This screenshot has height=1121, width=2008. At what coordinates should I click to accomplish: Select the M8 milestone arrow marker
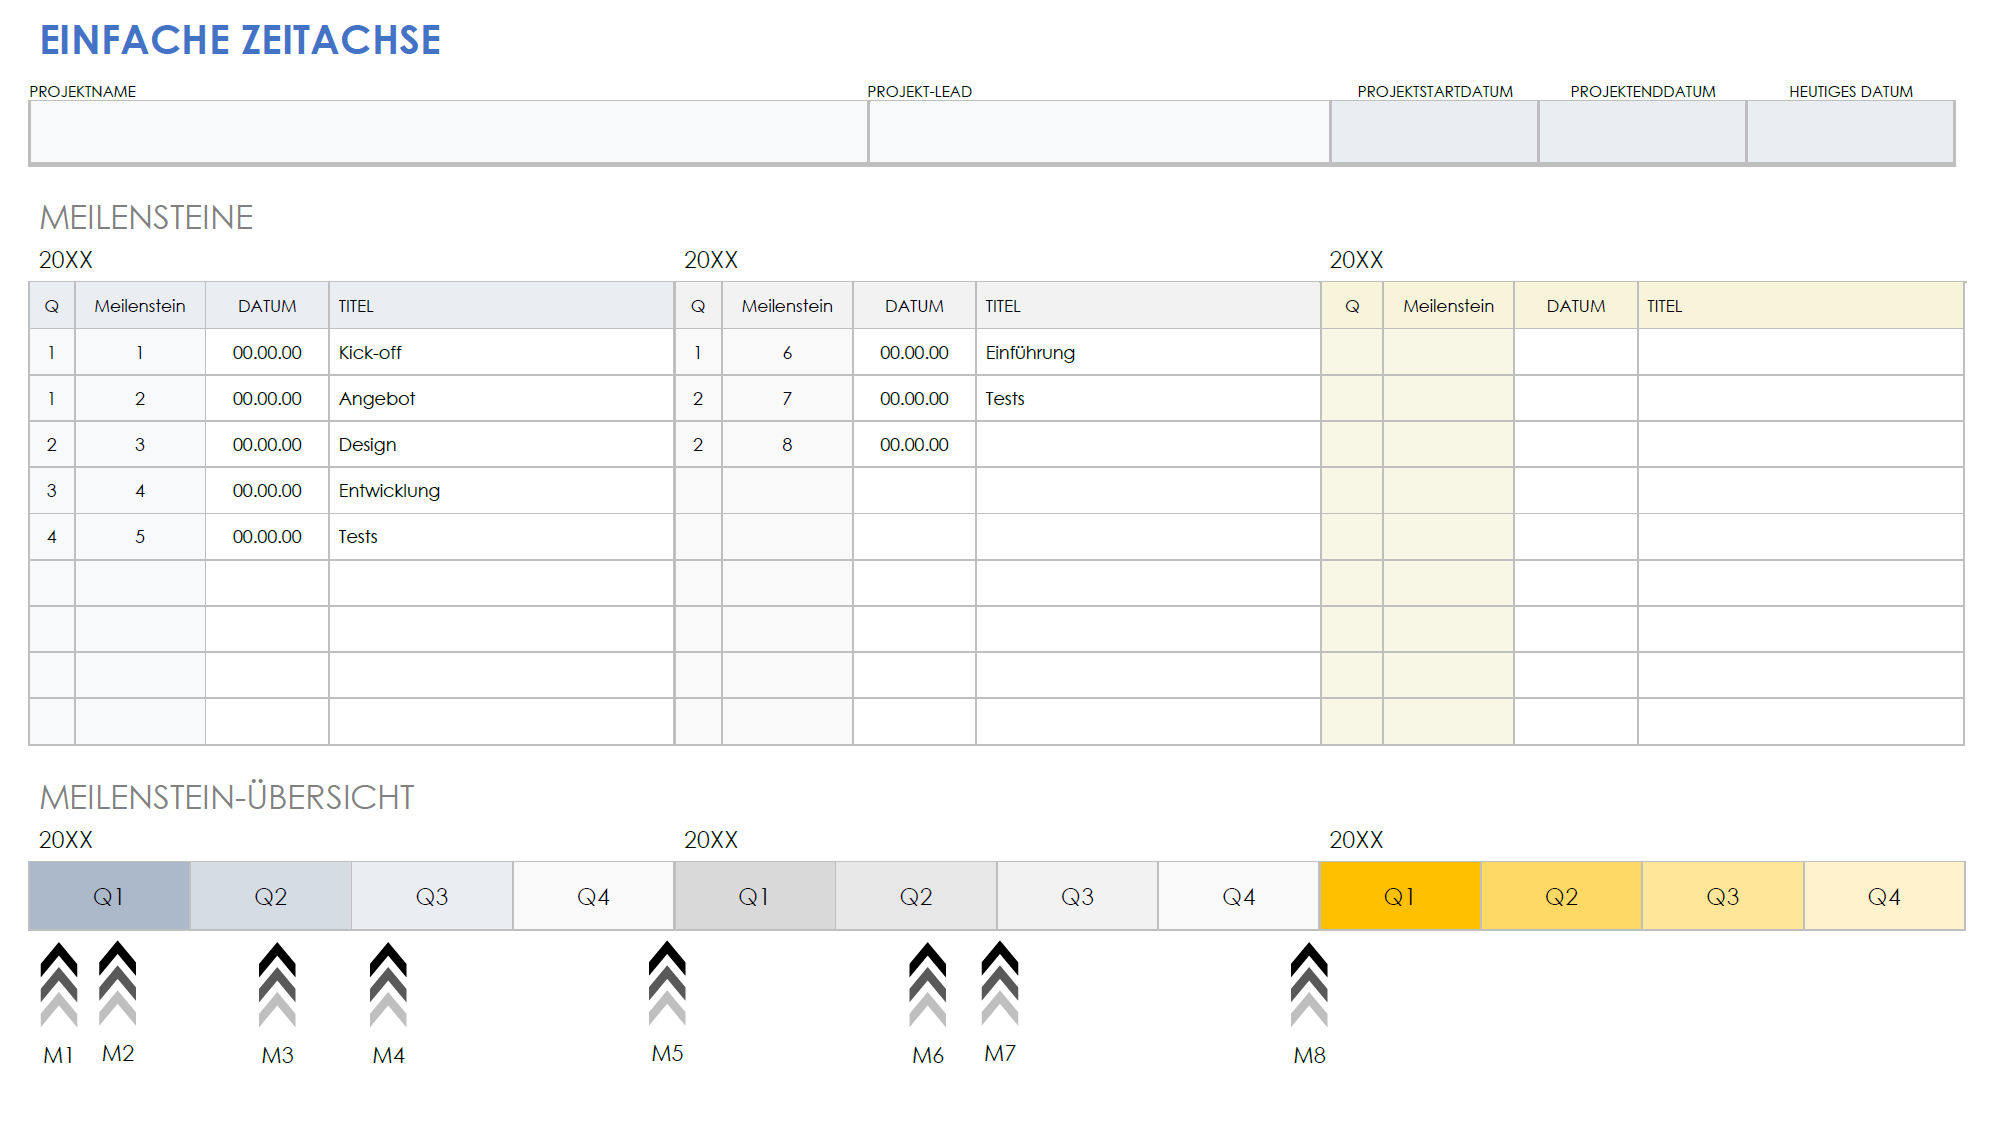coord(1309,985)
